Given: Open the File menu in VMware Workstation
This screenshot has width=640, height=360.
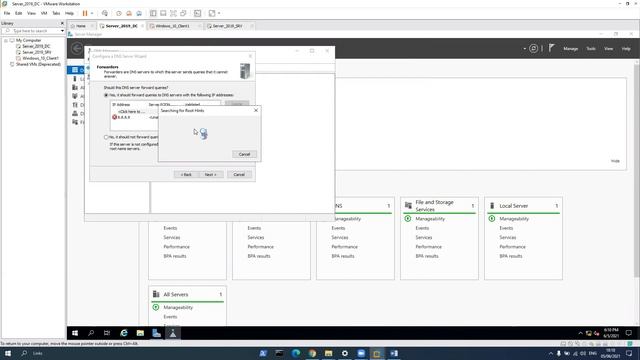Looking at the screenshot, I should (7, 13).
